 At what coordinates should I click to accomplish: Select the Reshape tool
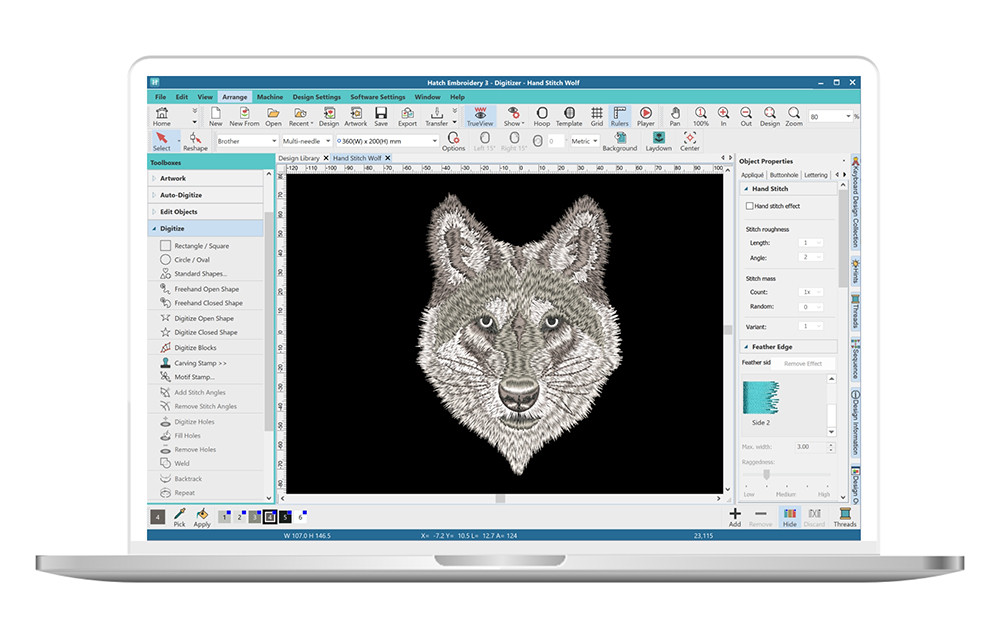pyautogui.click(x=195, y=141)
